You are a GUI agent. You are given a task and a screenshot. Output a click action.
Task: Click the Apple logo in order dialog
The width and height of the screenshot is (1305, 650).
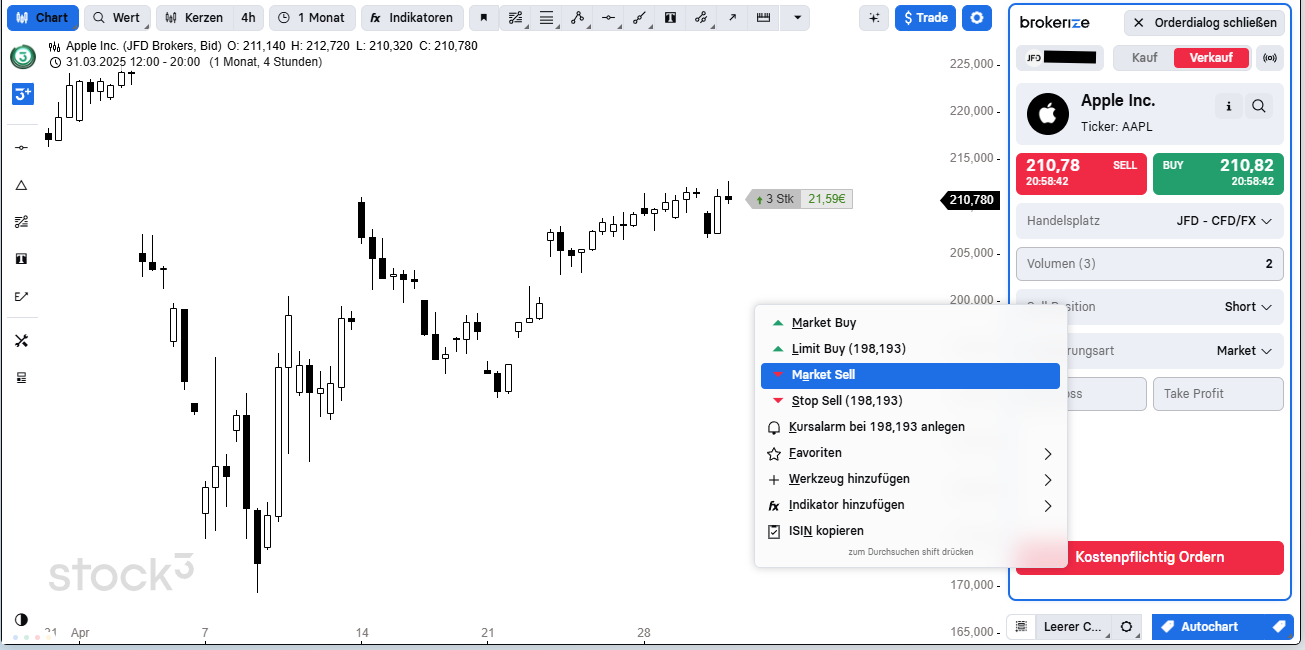(1048, 114)
